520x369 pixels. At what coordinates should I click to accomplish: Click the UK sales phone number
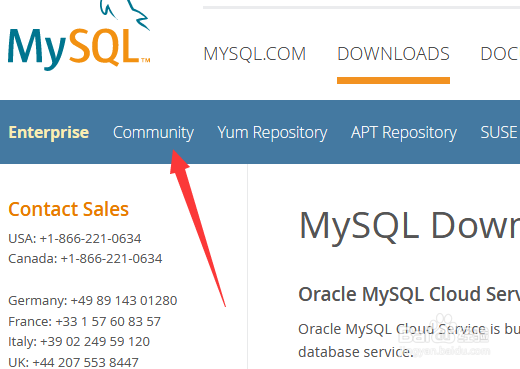[x=85, y=362]
